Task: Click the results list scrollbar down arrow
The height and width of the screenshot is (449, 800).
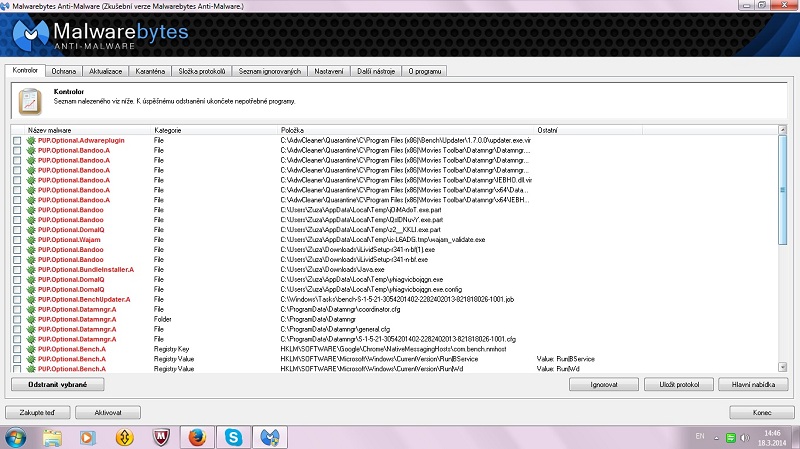Action: pos(783,369)
